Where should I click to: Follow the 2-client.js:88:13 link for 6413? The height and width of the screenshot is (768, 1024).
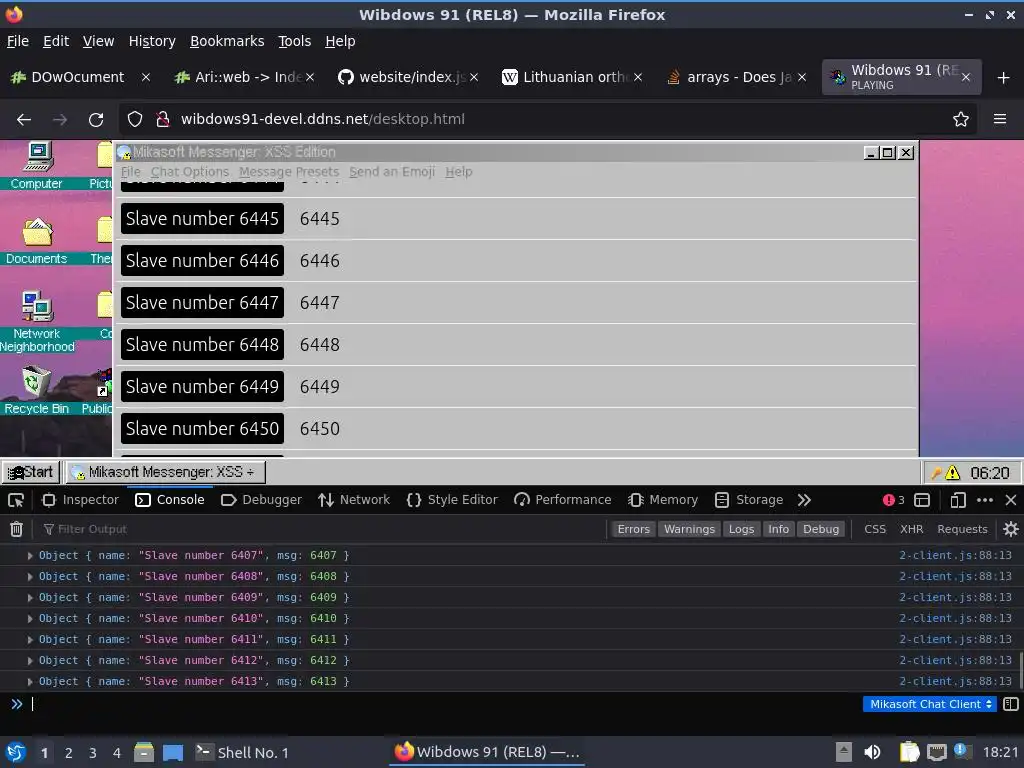click(x=955, y=681)
